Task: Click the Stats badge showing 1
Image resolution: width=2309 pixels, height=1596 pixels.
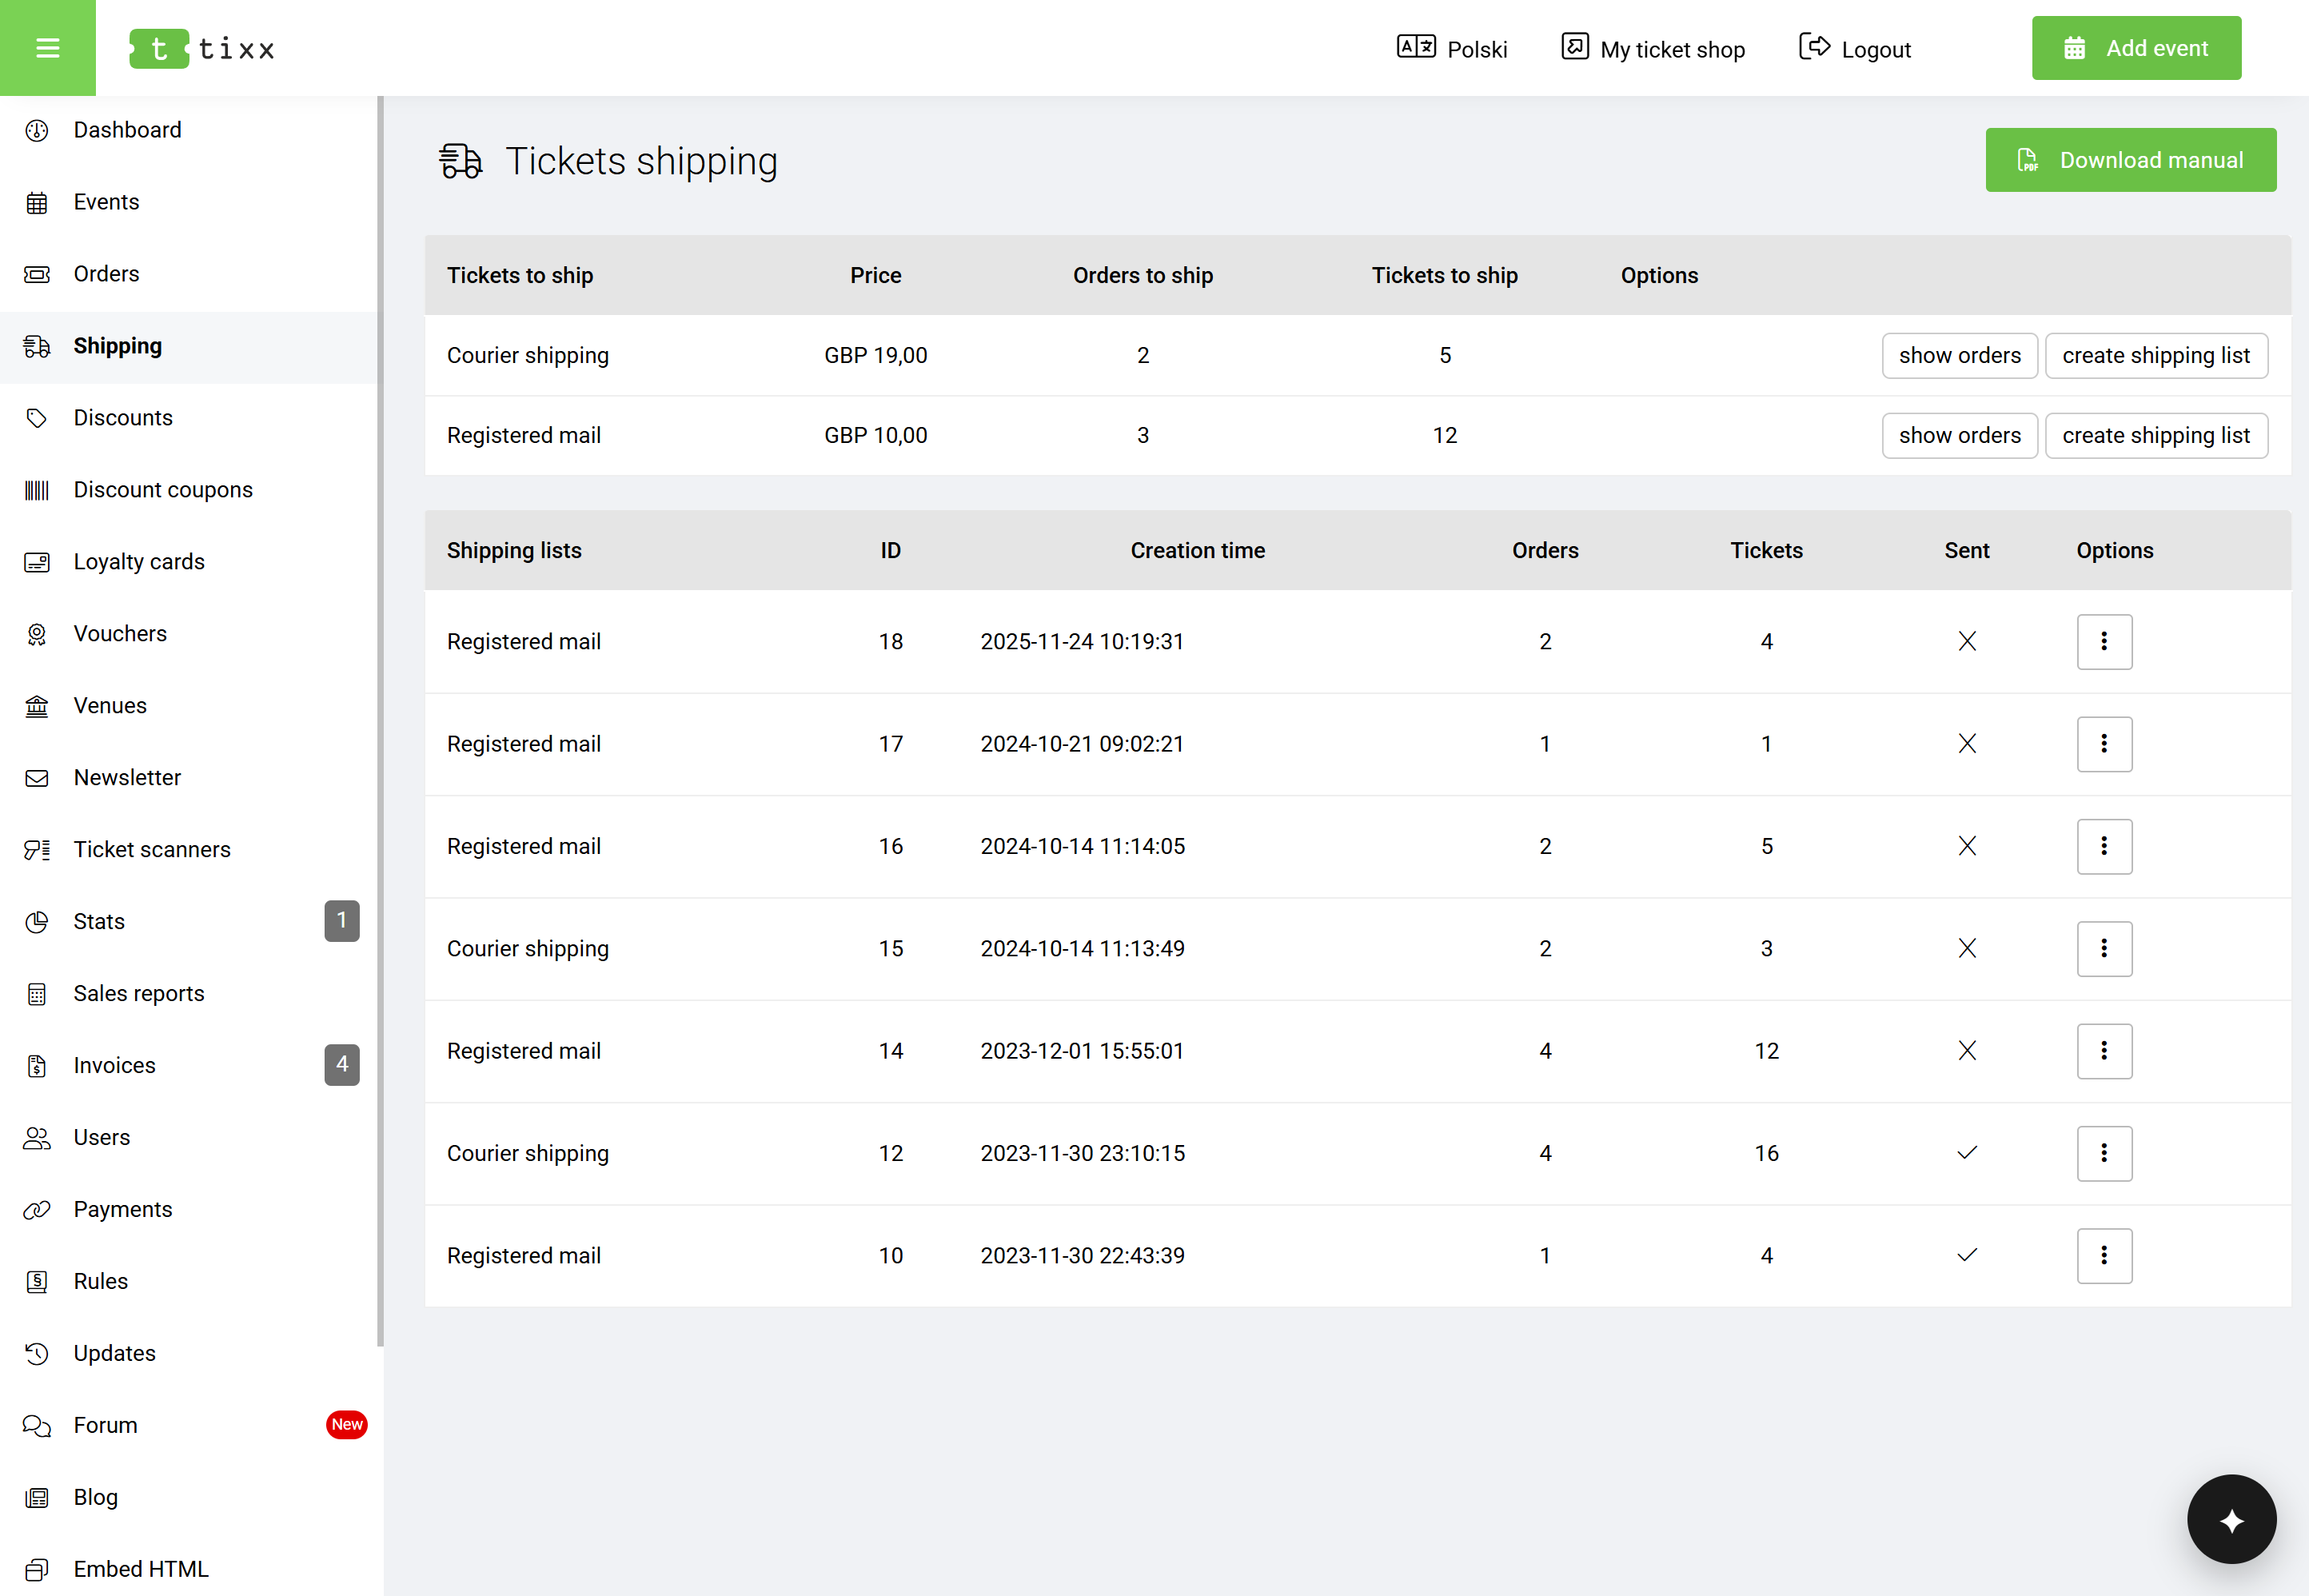Action: point(342,921)
